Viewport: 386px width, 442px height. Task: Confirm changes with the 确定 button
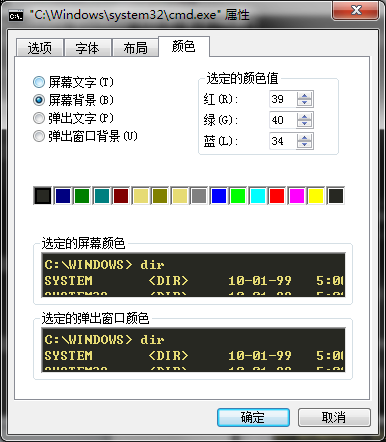(x=253, y=417)
